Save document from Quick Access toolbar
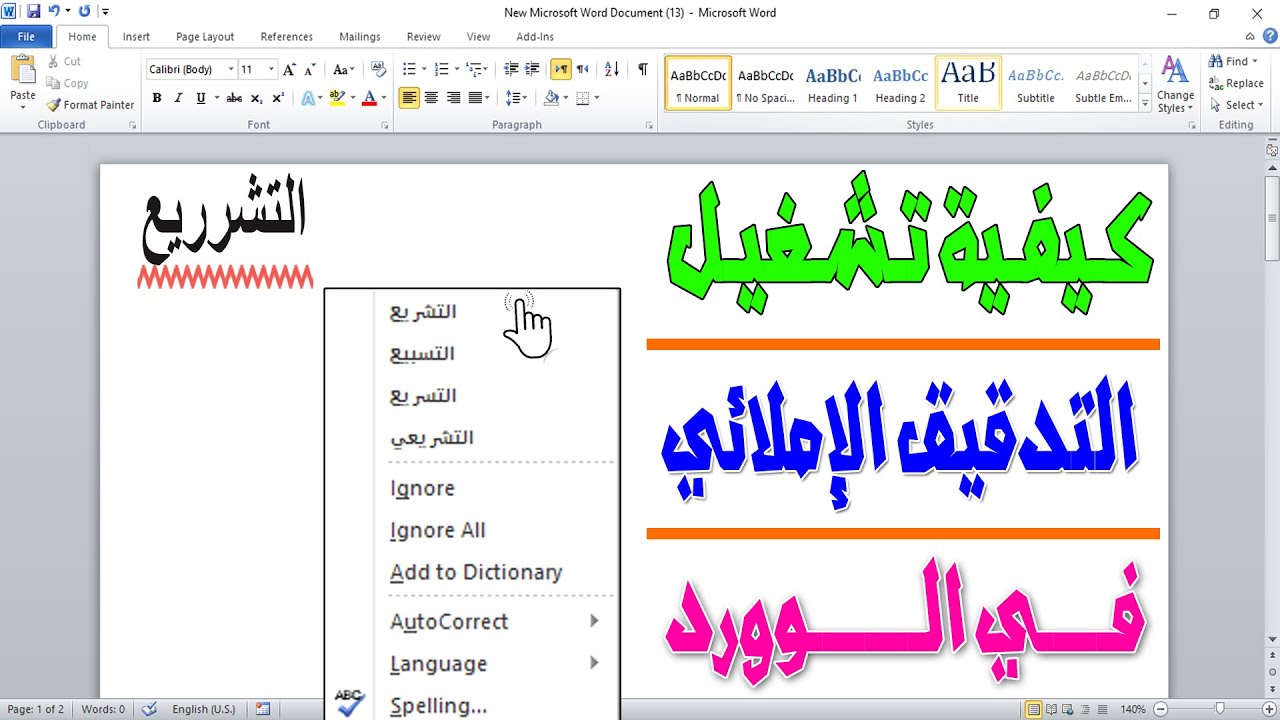The image size is (1280, 720). click(33, 12)
